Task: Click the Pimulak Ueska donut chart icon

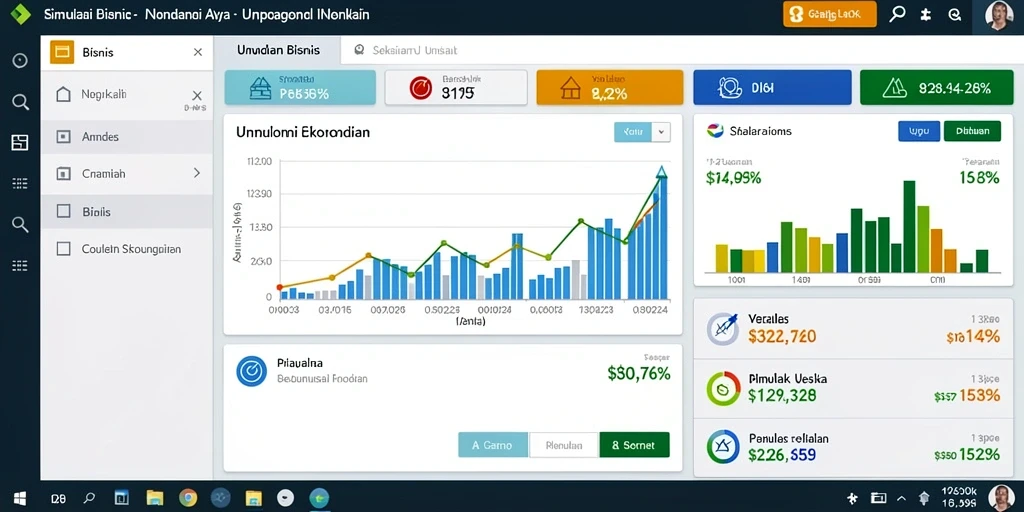Action: click(724, 389)
